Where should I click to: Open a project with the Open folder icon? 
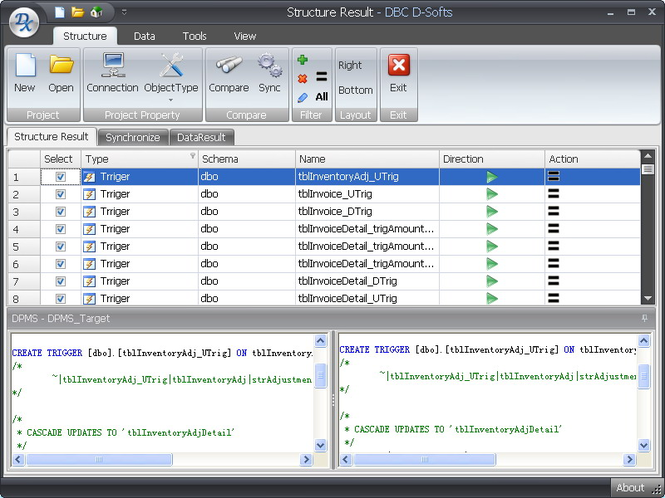[x=61, y=65]
